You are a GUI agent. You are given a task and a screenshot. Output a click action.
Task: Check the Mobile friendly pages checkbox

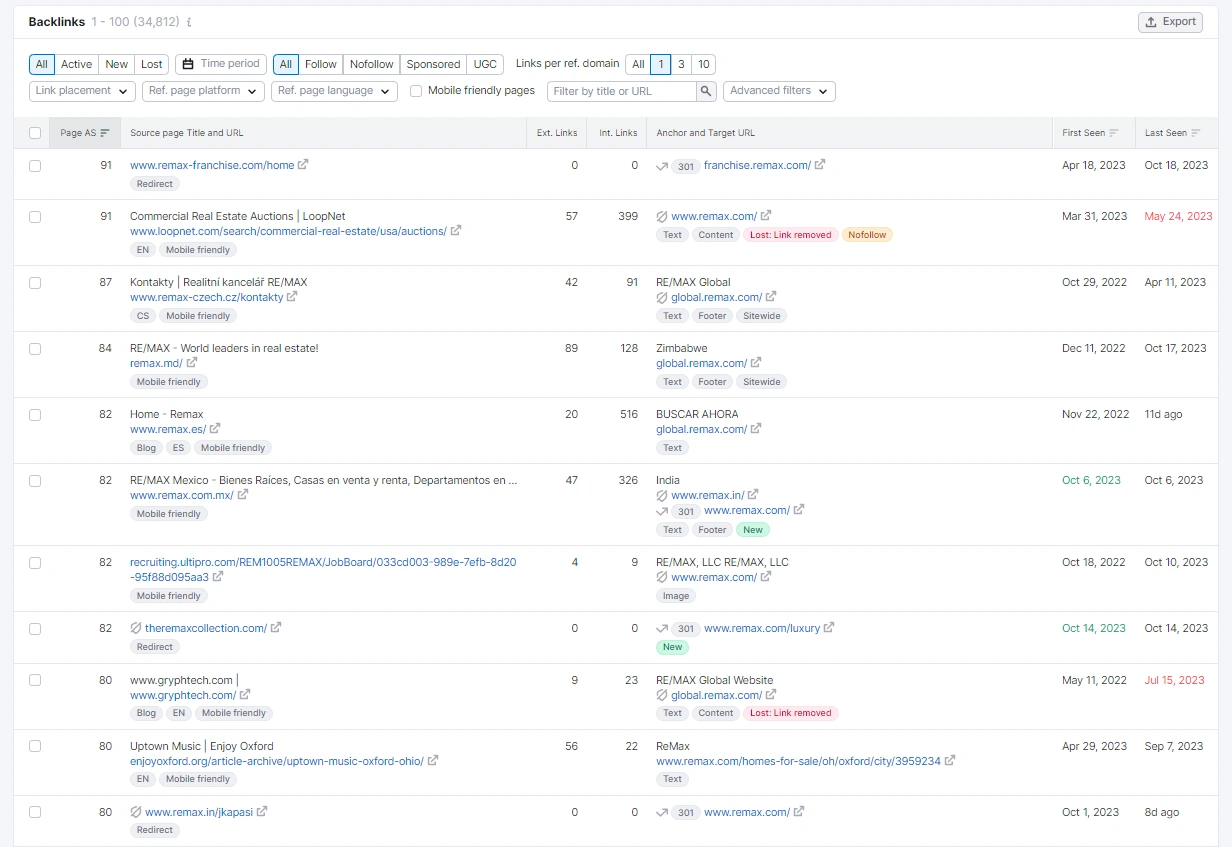coord(416,91)
